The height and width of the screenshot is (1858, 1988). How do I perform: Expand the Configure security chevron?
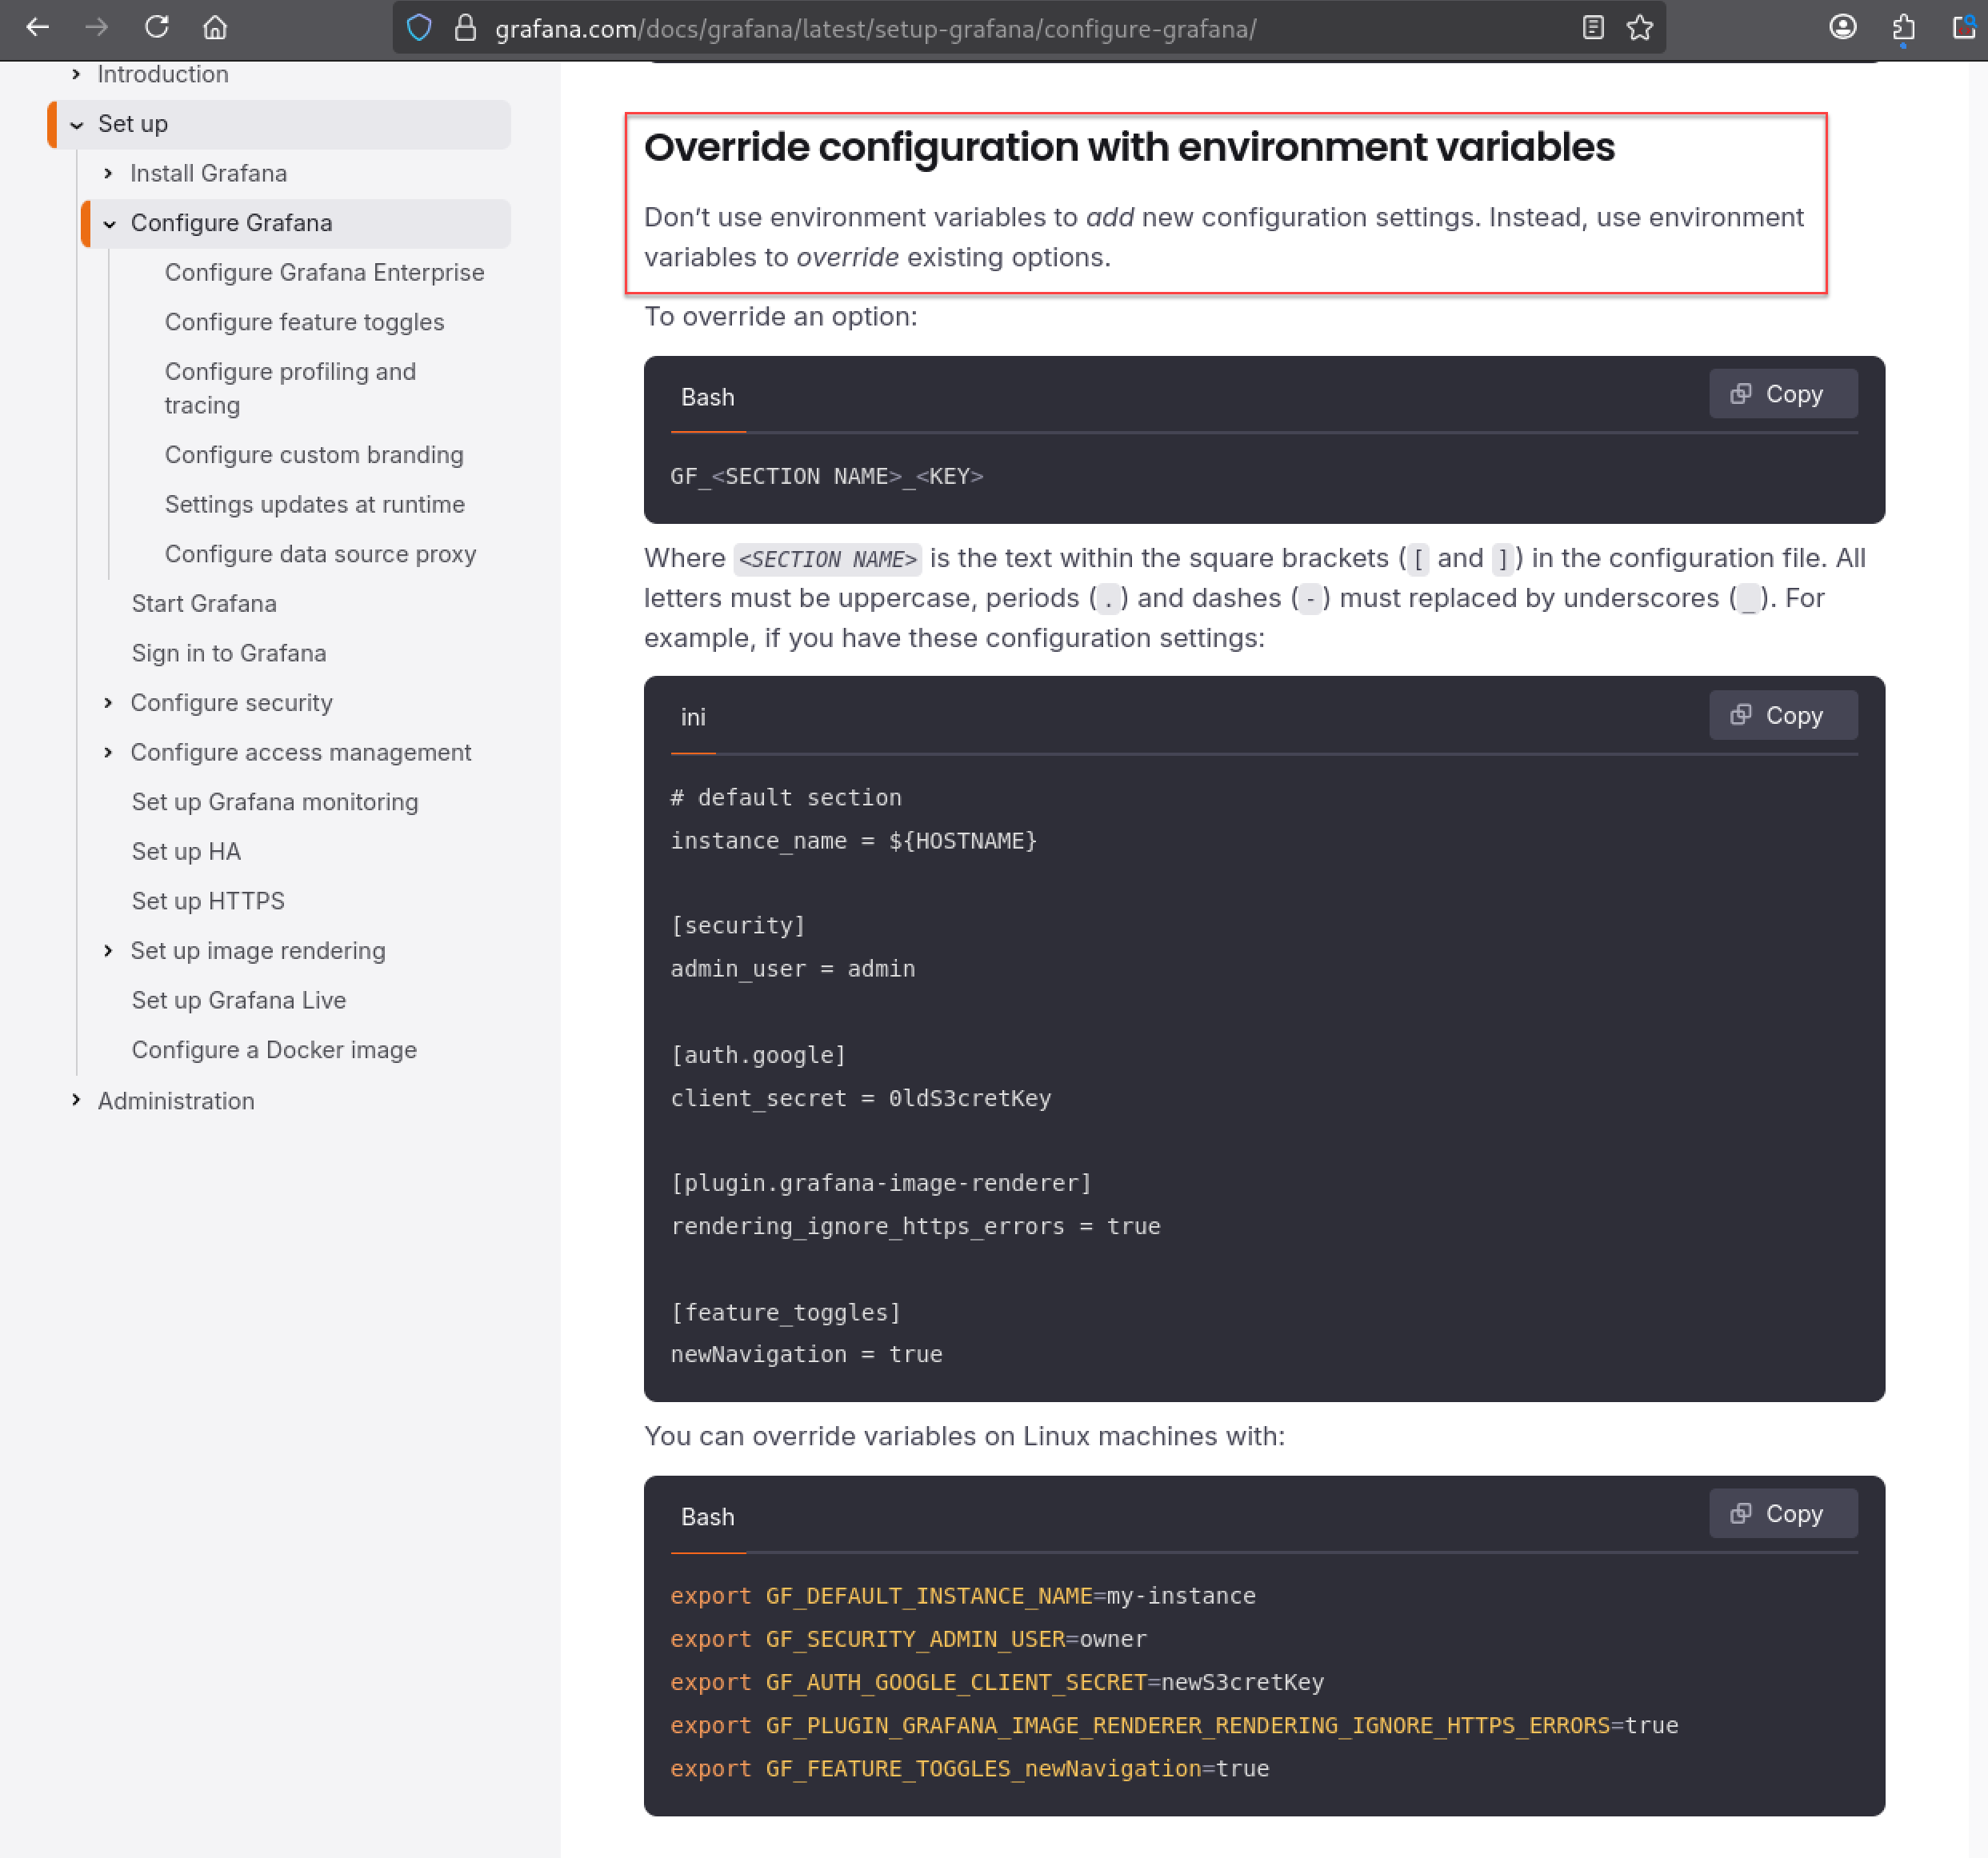108,703
